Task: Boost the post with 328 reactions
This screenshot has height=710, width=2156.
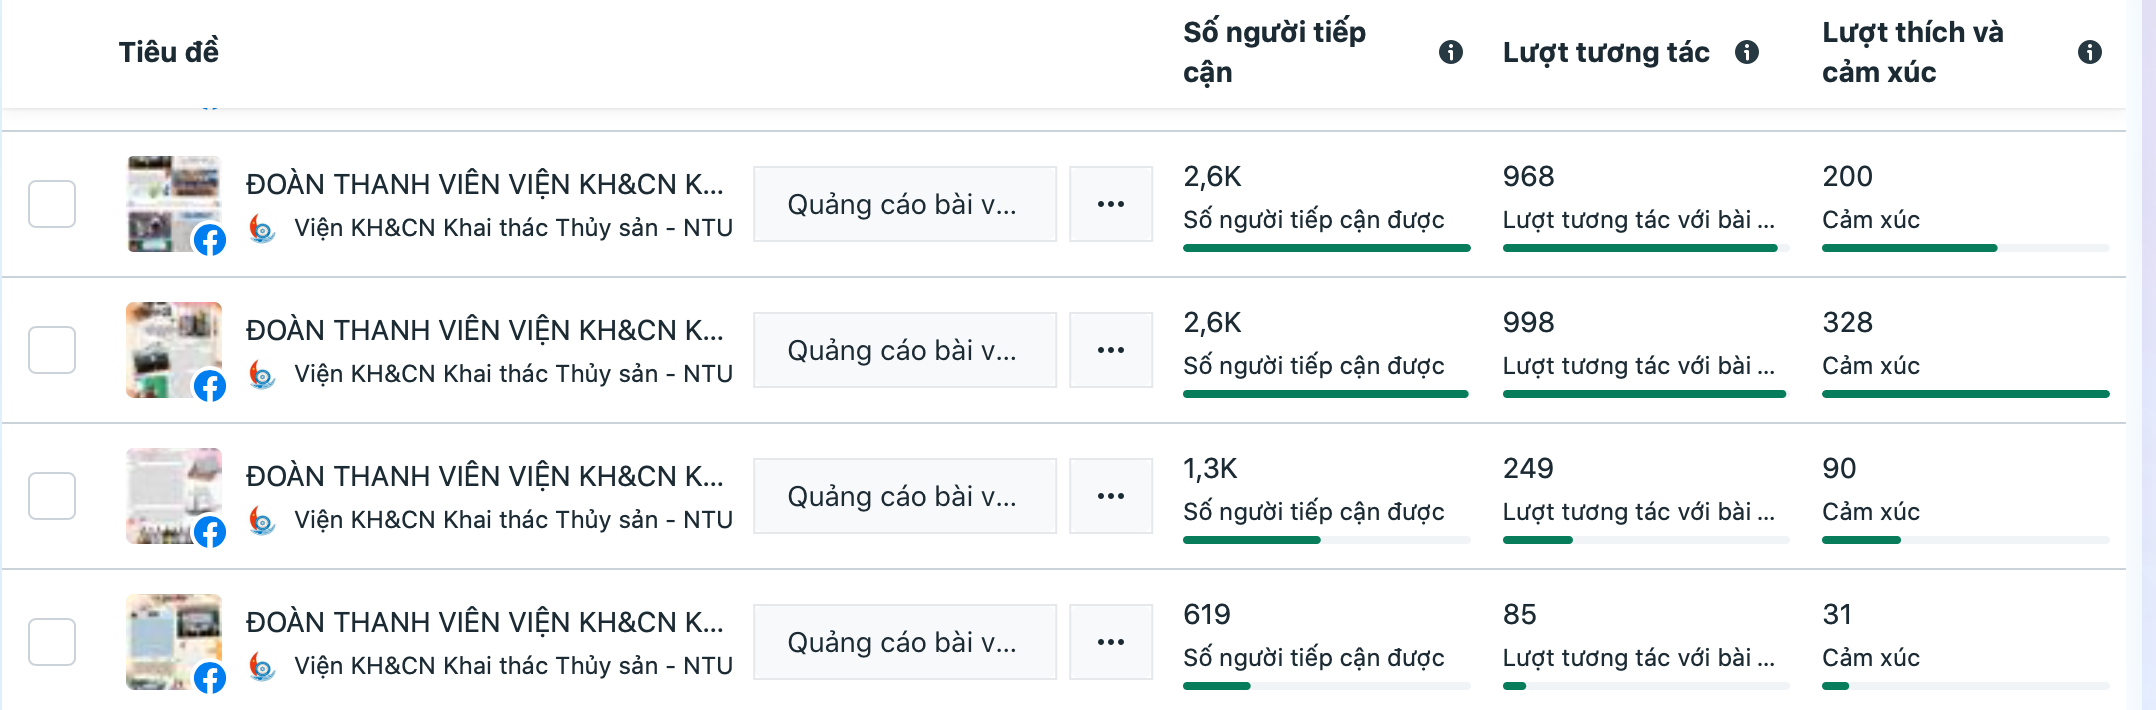Action: point(903,350)
